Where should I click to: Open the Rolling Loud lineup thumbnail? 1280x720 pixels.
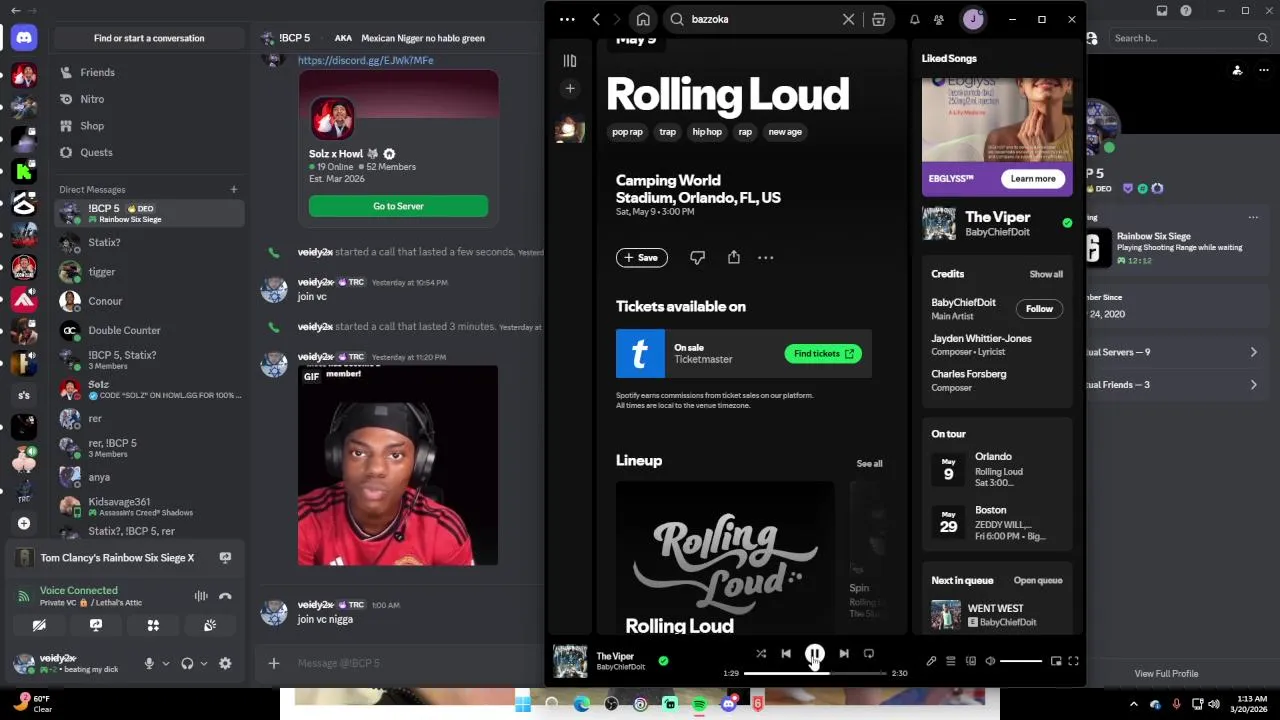pos(725,558)
